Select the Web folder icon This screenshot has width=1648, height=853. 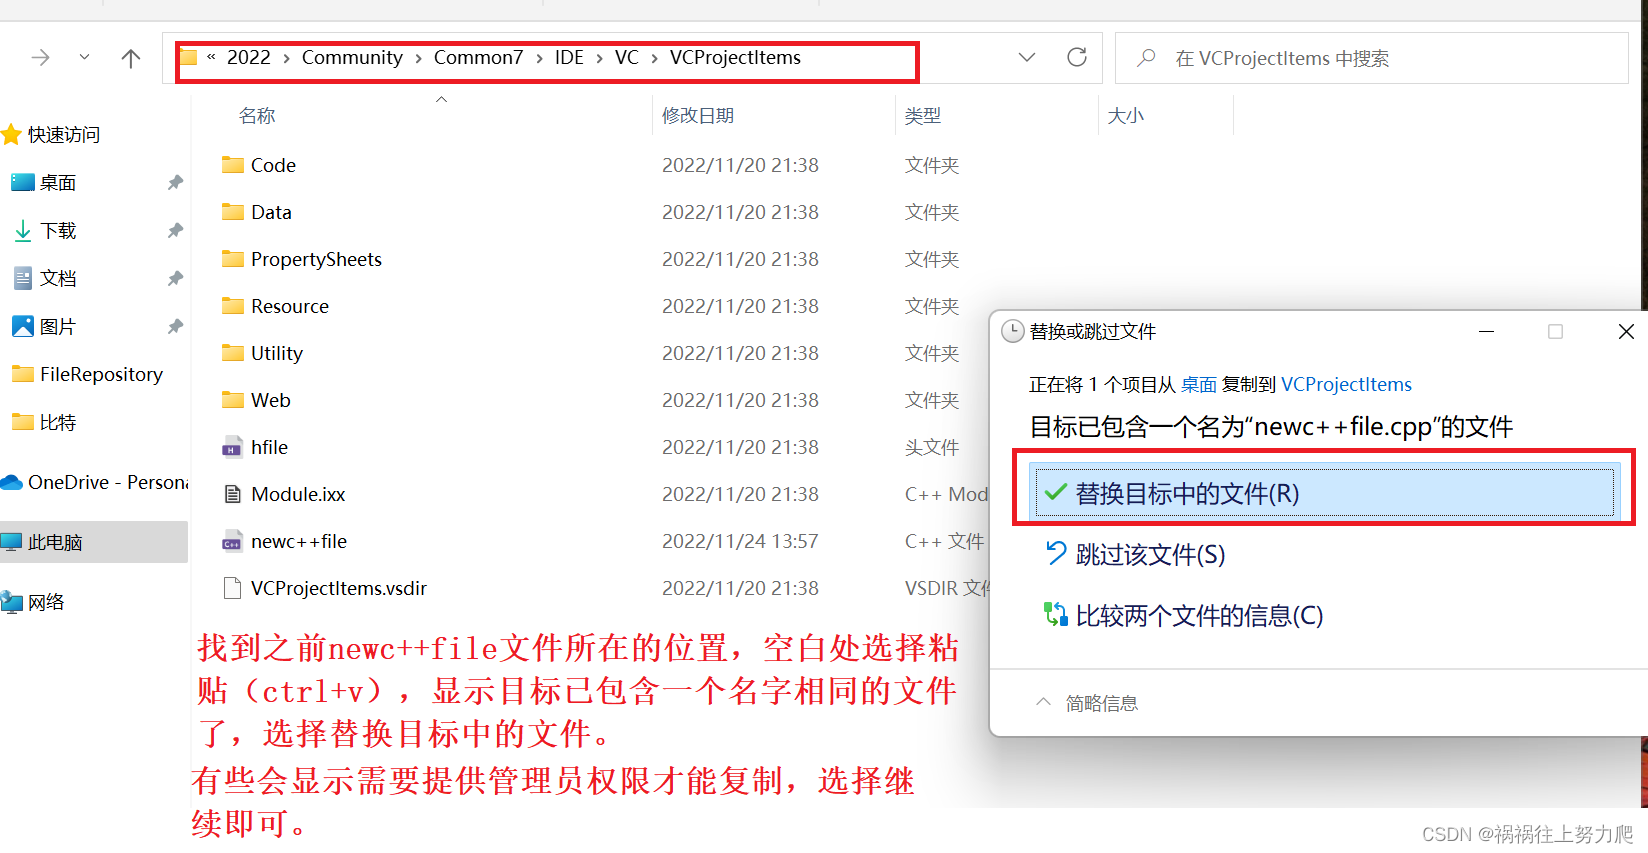pos(233,399)
